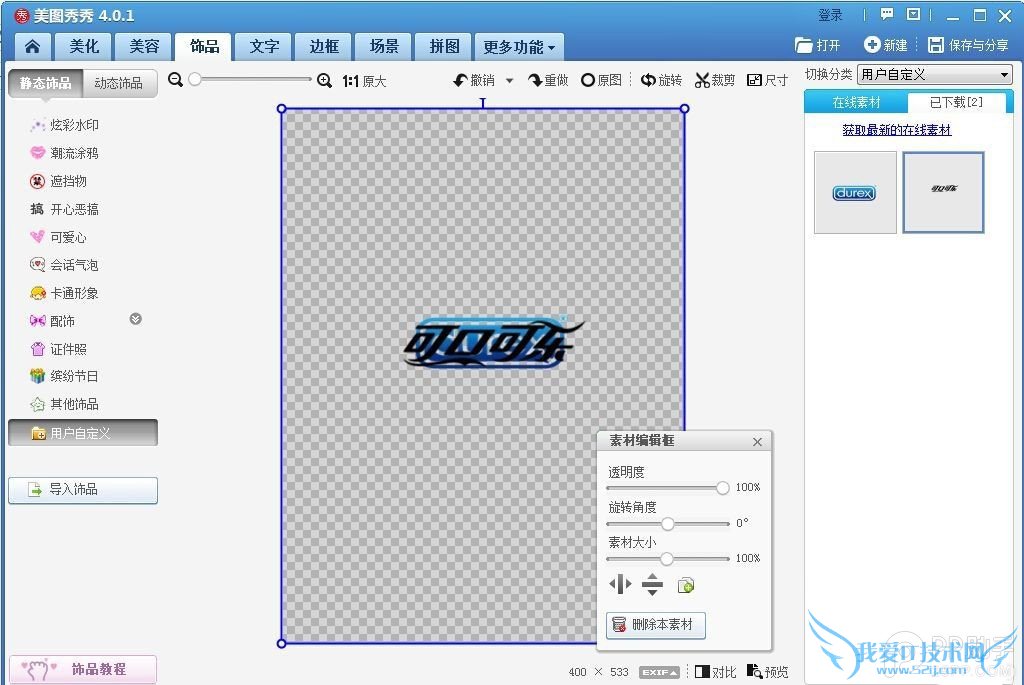Open 其他饰品 category
1024x685 pixels.
(65, 404)
